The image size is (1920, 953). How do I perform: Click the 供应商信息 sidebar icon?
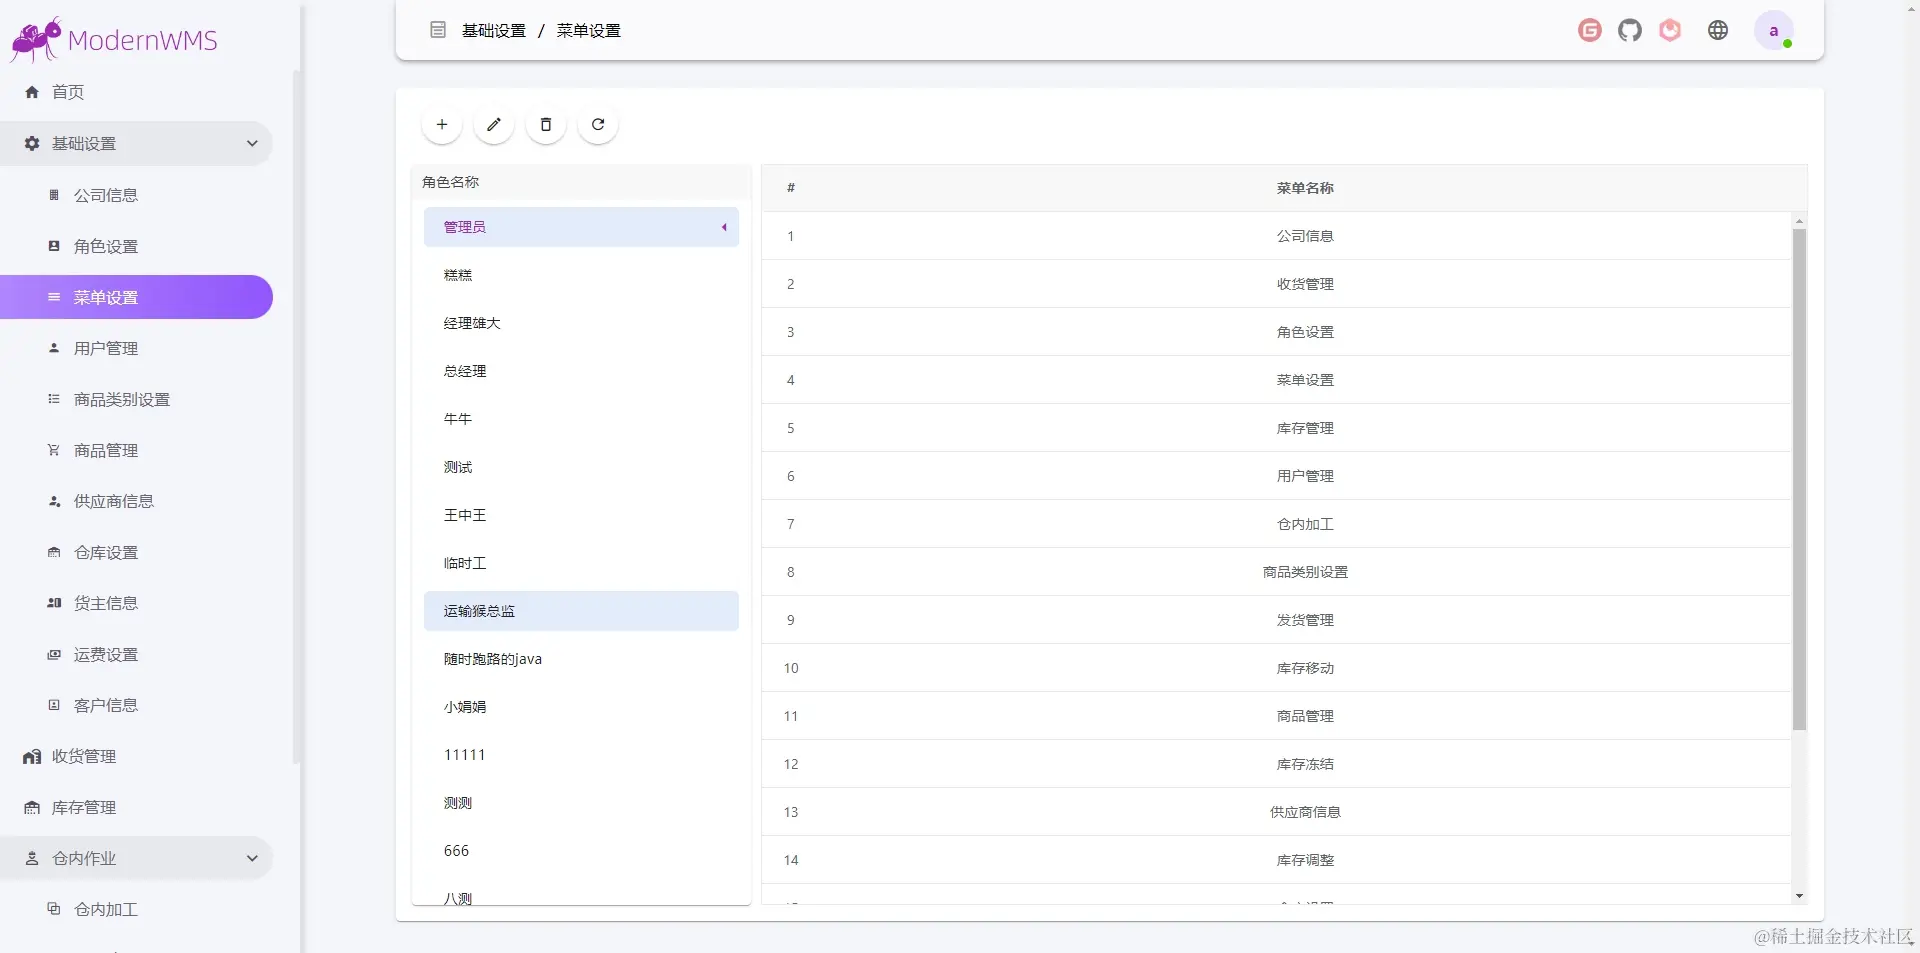pos(54,501)
